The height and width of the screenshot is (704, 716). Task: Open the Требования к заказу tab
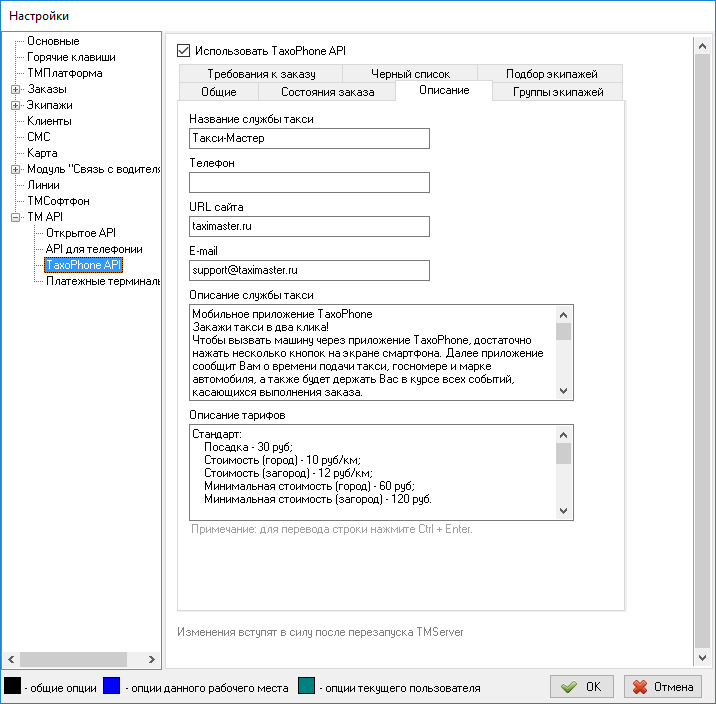tap(261, 74)
